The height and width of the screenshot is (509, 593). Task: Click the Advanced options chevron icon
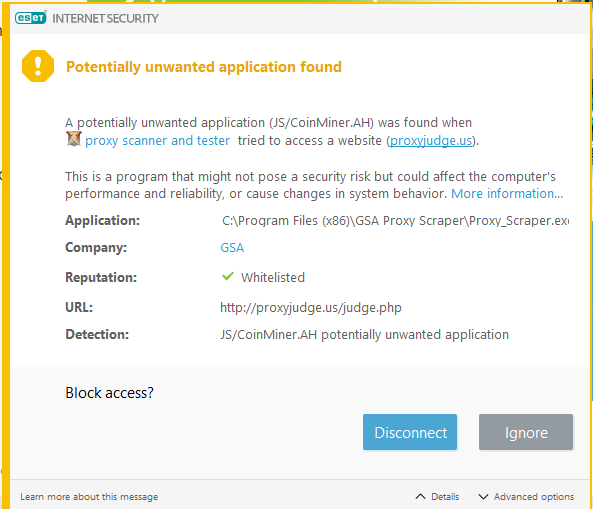[x=483, y=497]
